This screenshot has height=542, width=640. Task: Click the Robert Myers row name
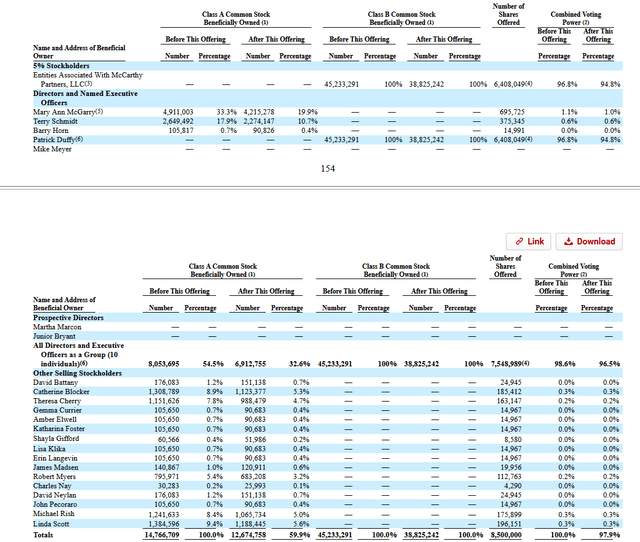point(54,477)
